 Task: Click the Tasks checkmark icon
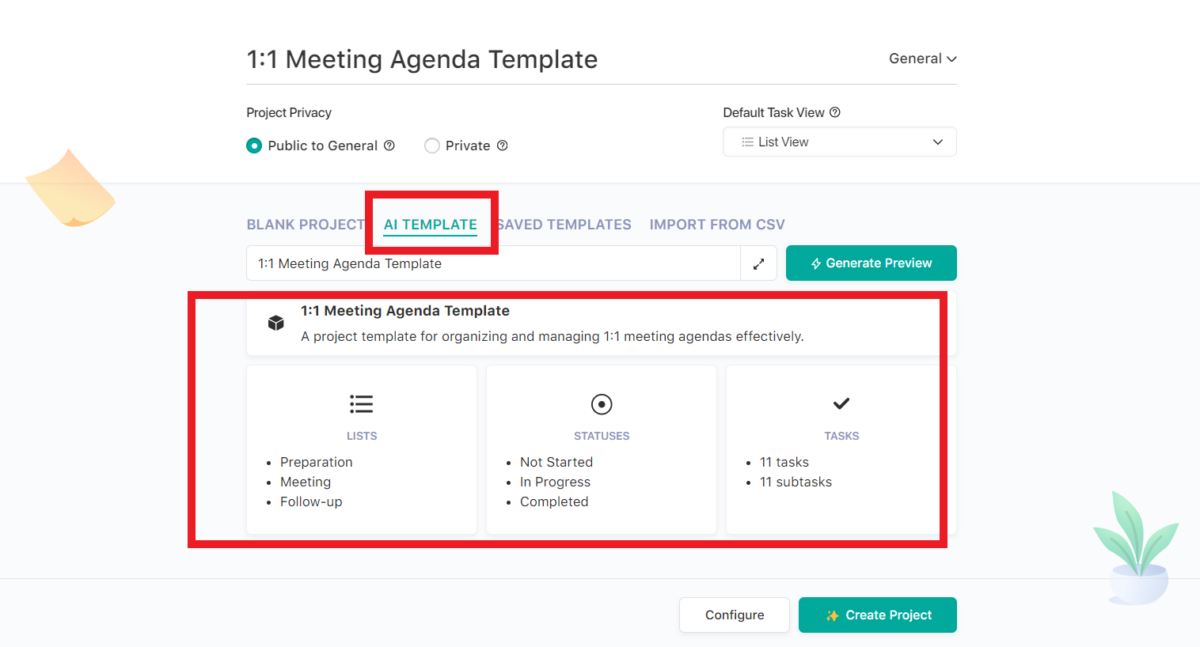point(841,403)
